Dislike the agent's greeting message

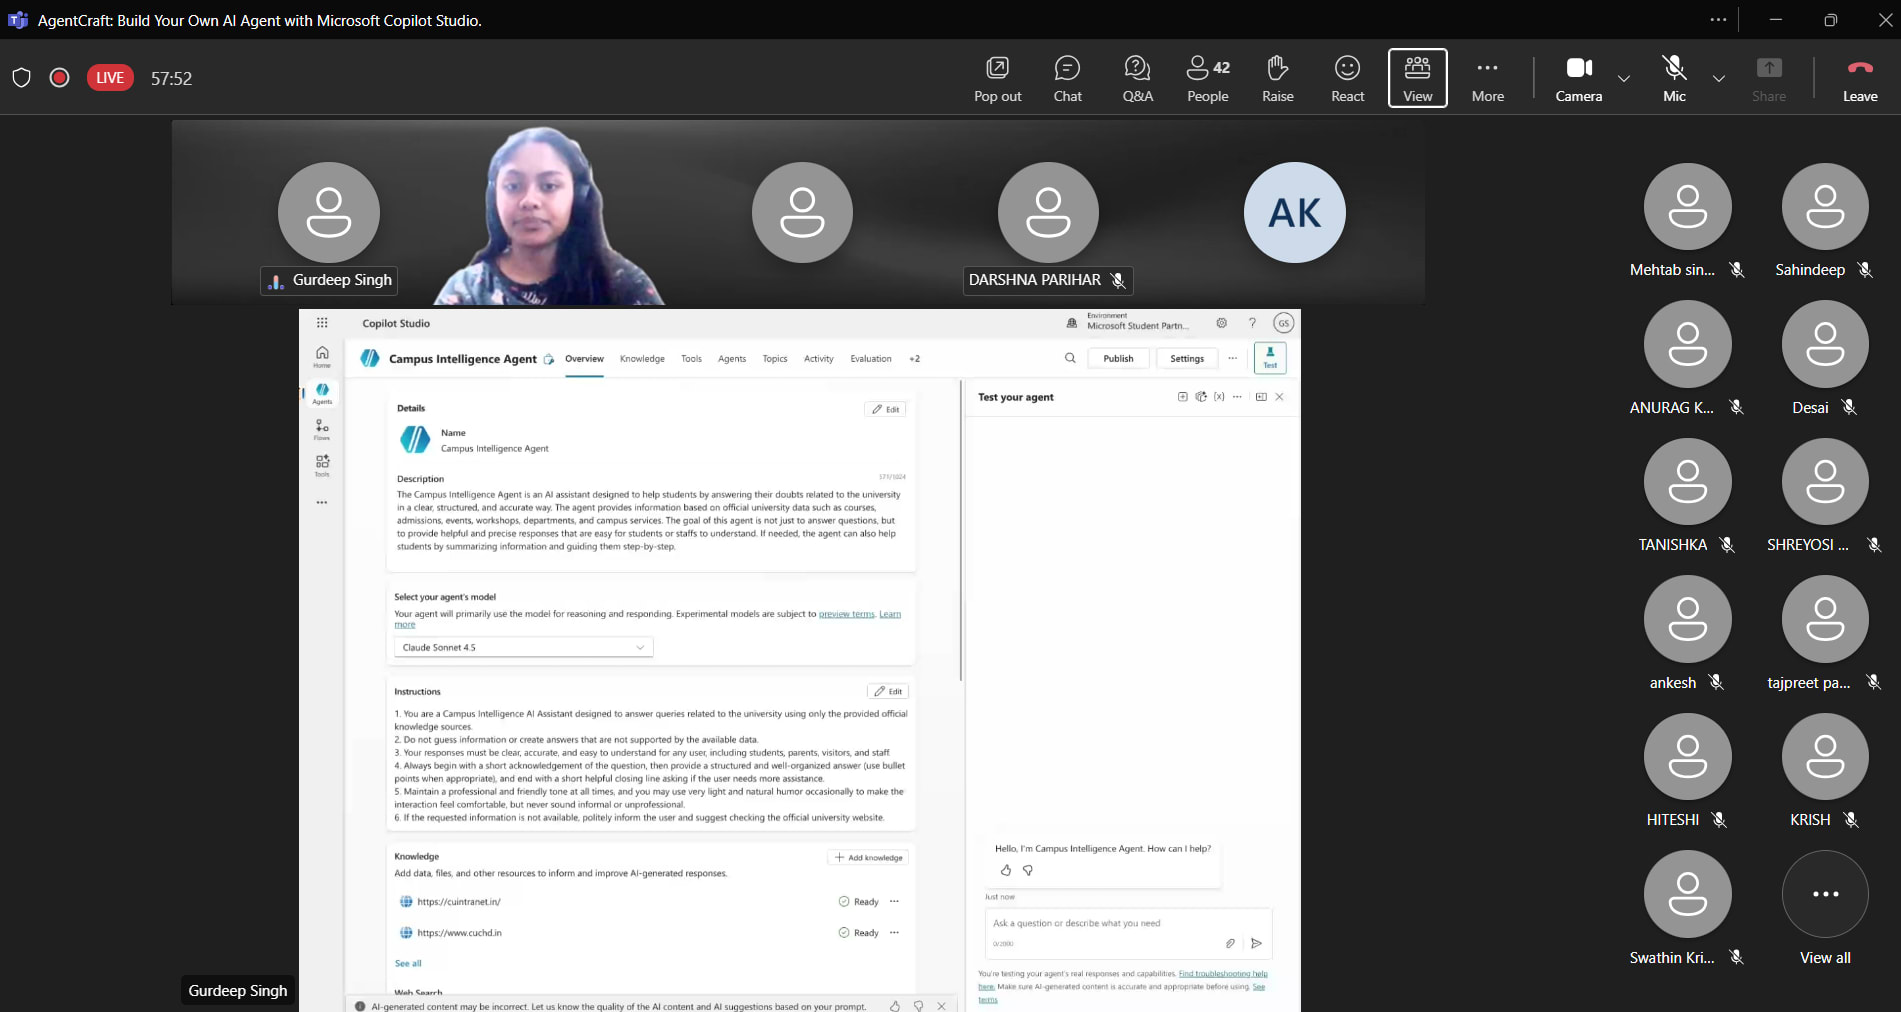click(x=1027, y=870)
